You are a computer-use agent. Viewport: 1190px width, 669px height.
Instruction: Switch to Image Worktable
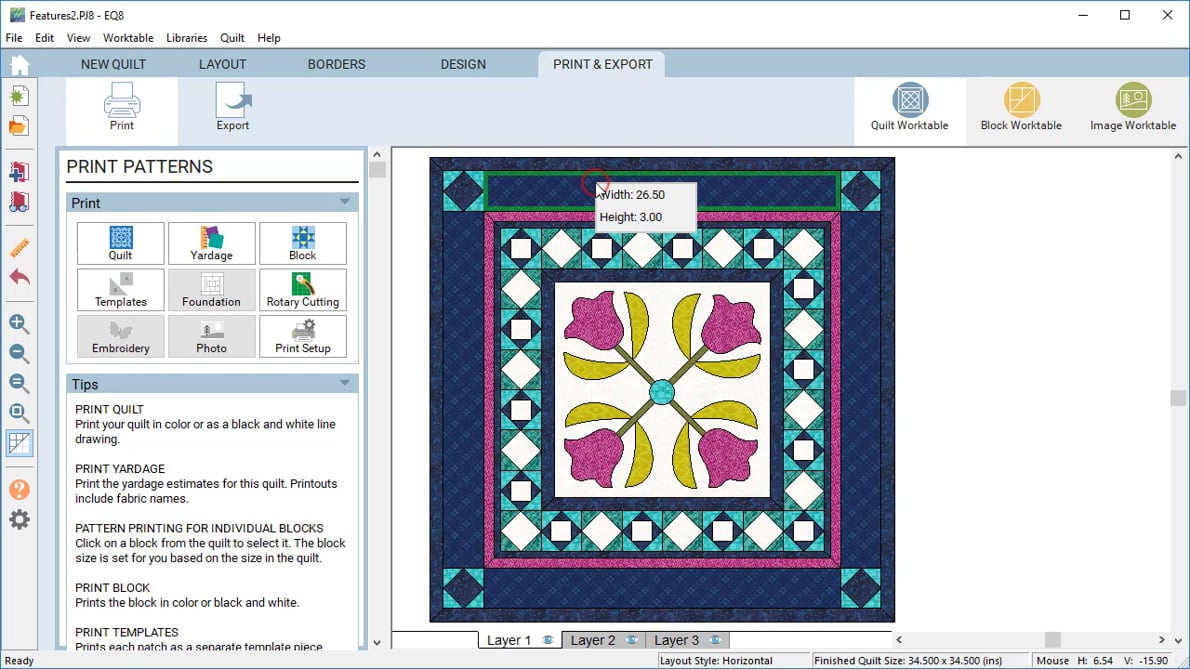pyautogui.click(x=1132, y=108)
